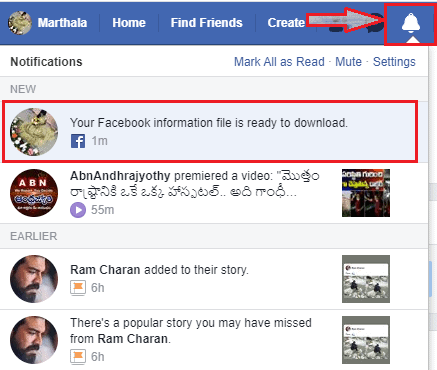Mark All as Read
Viewport: 437px width, 370px height.
pyautogui.click(x=279, y=62)
